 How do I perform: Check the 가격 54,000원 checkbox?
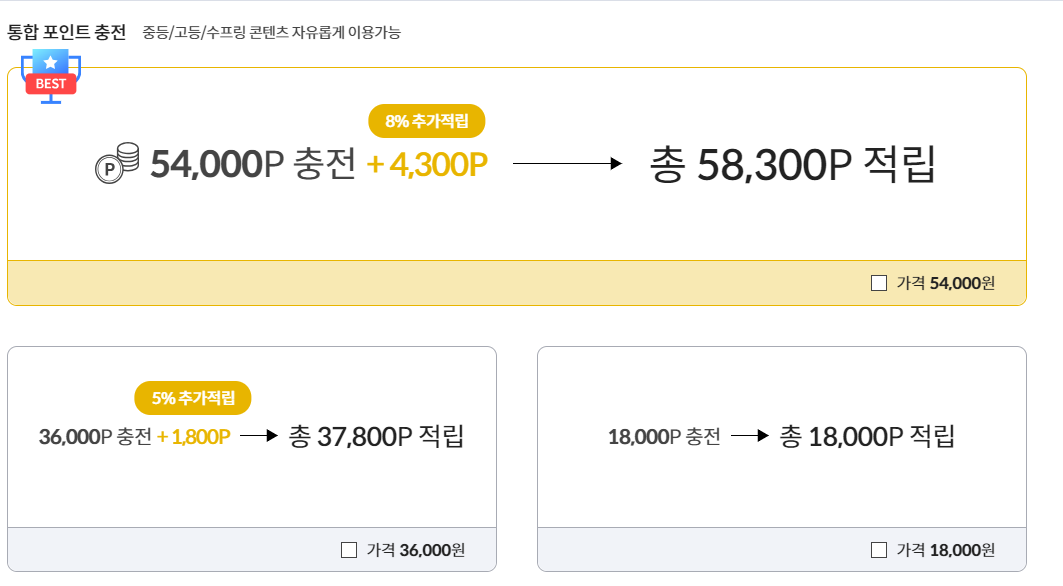click(x=881, y=282)
